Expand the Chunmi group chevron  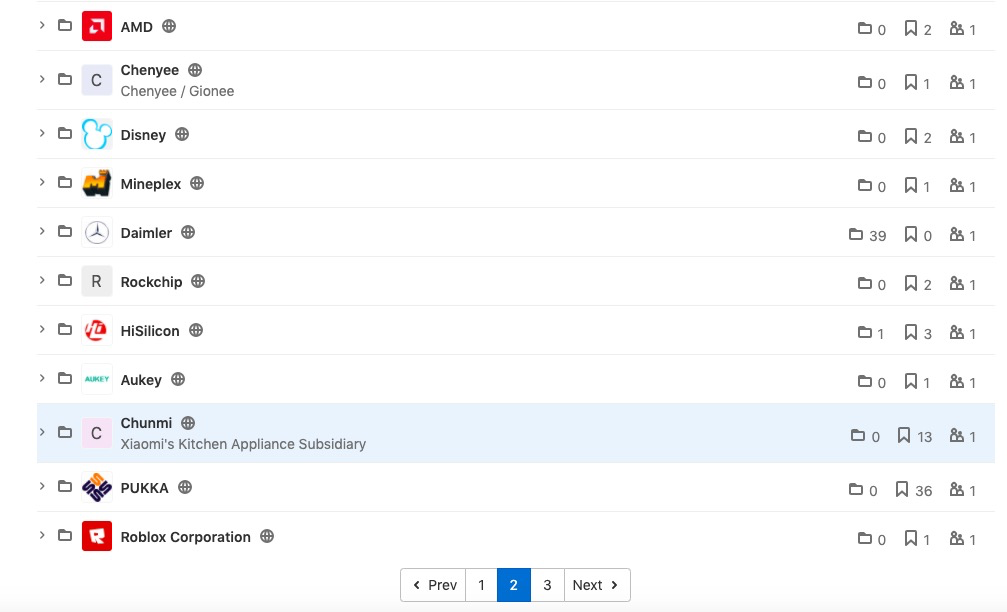tap(42, 432)
